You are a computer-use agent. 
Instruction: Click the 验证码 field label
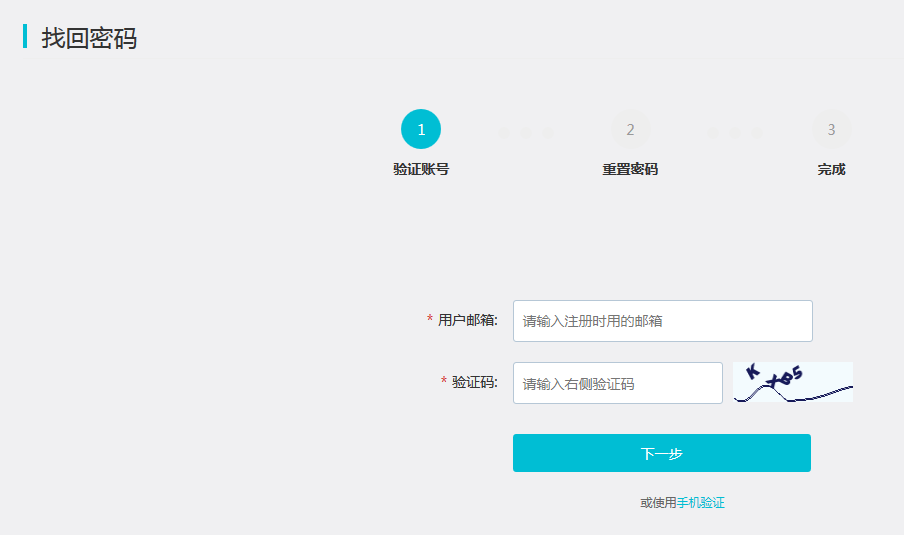tap(474, 382)
